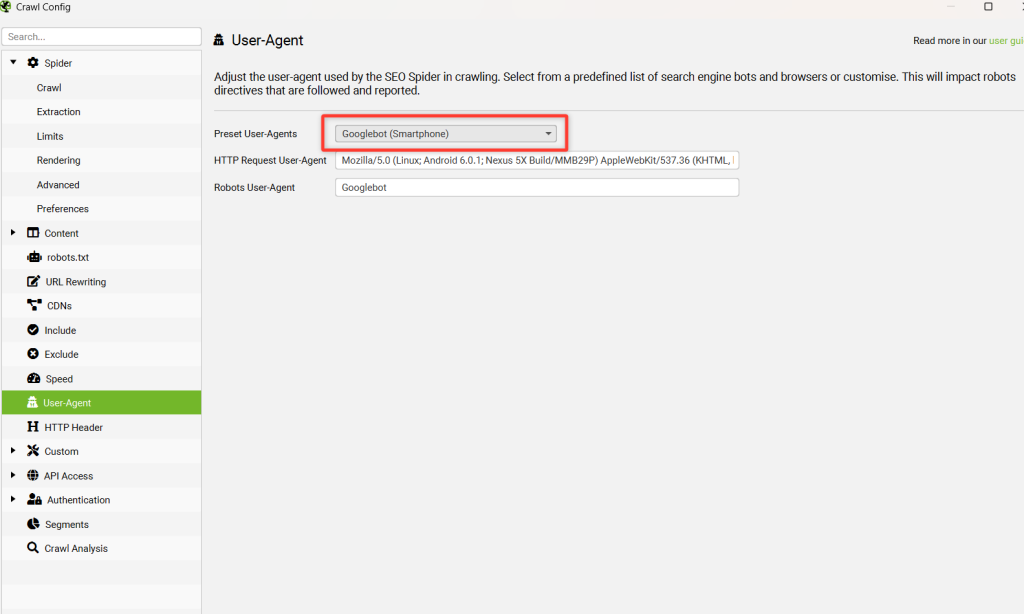The width and height of the screenshot is (1024, 614).
Task: Click the Speed gauge icon
Action: [33, 378]
